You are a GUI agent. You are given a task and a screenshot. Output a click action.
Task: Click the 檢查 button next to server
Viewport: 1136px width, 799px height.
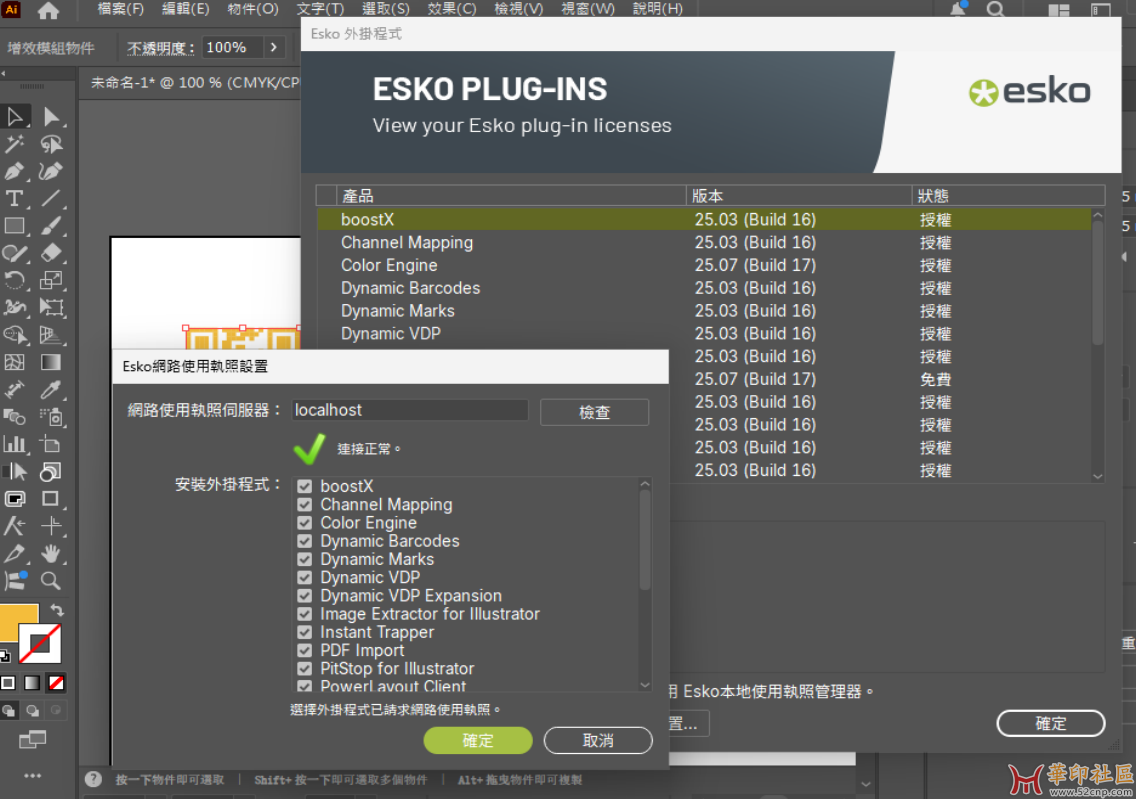pyautogui.click(x=594, y=412)
